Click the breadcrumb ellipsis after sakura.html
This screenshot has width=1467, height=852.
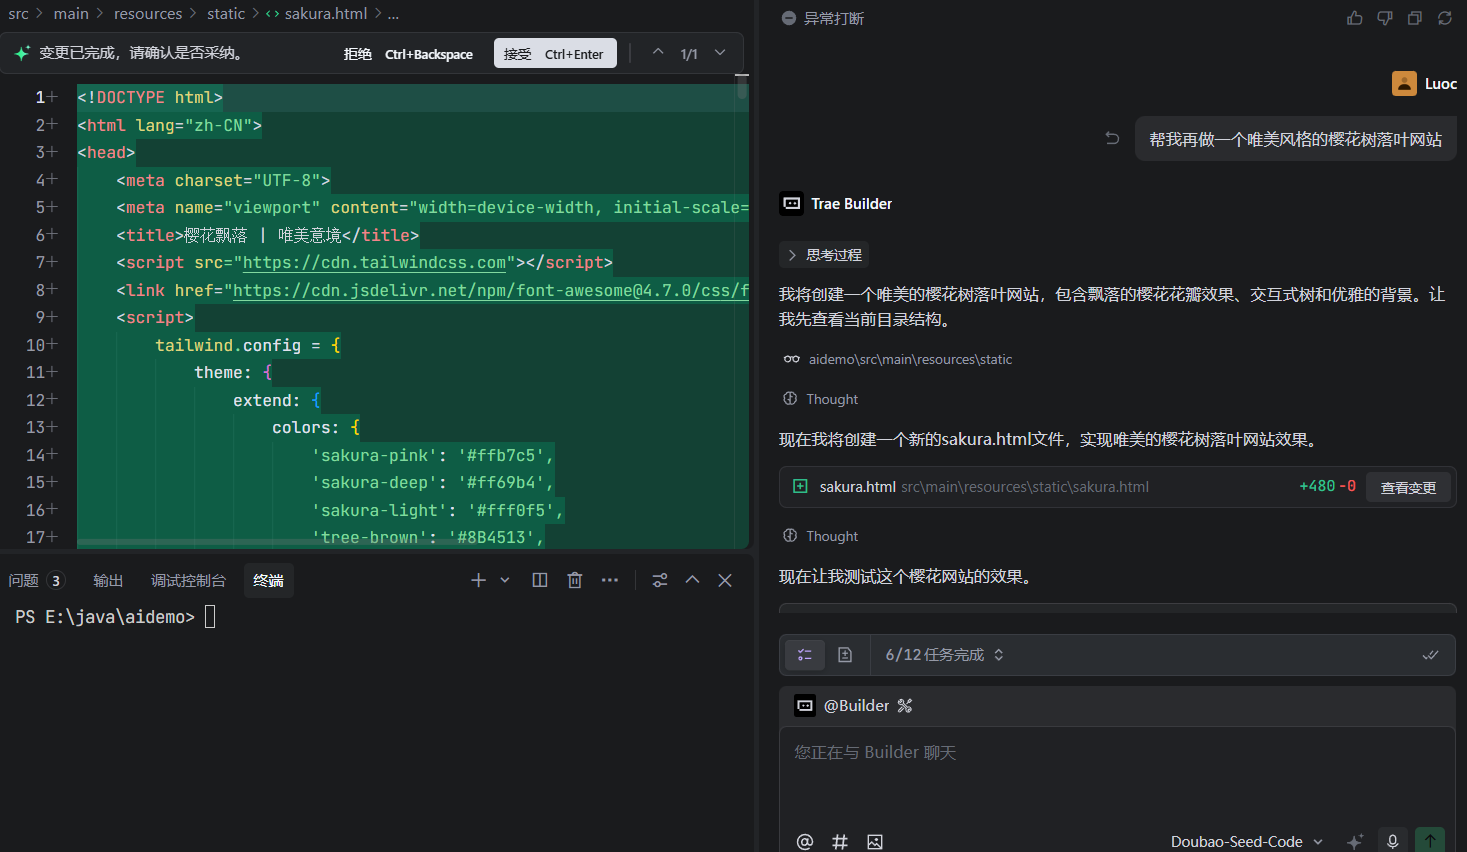[393, 14]
